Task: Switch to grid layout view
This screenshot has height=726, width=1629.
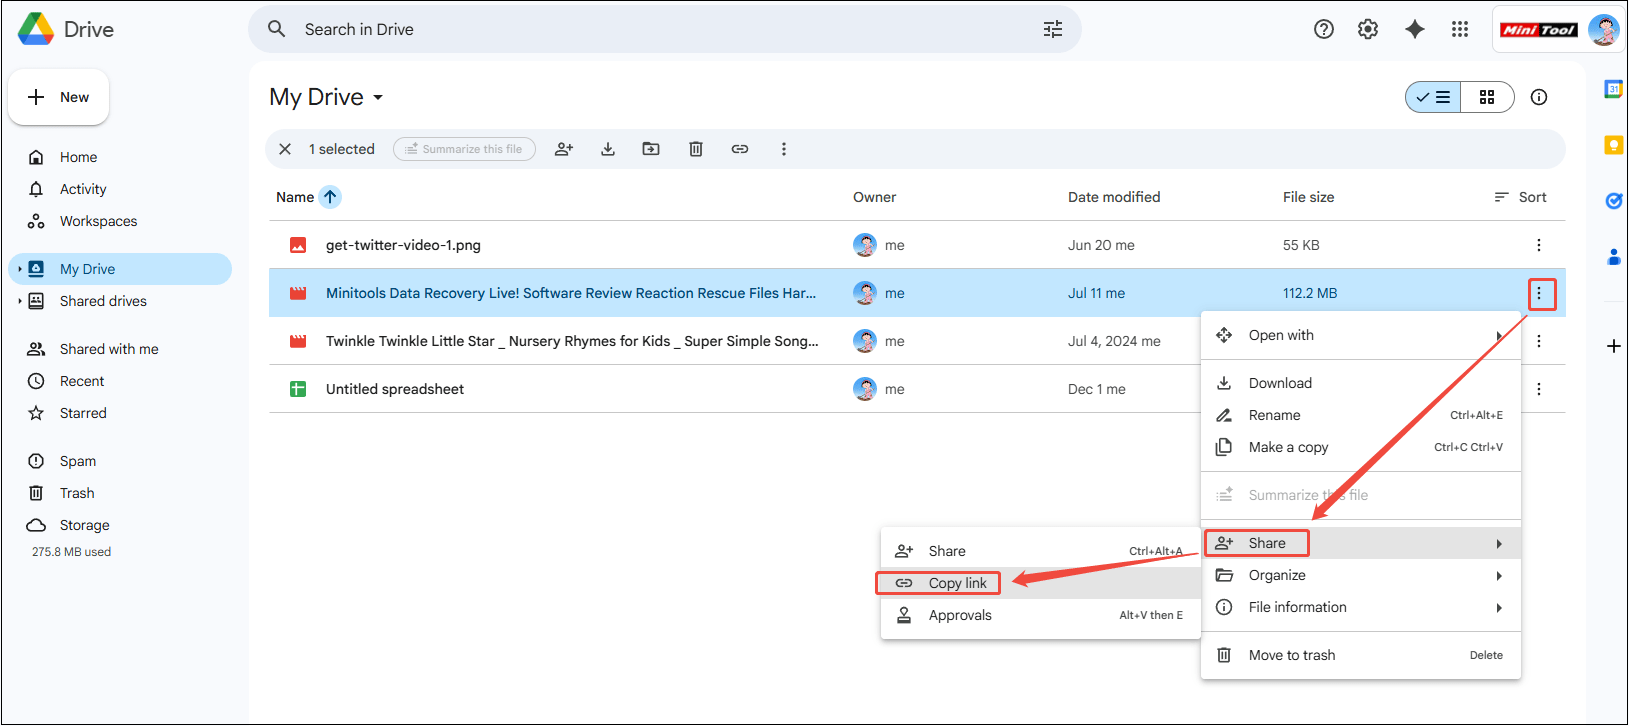Action: click(1487, 97)
